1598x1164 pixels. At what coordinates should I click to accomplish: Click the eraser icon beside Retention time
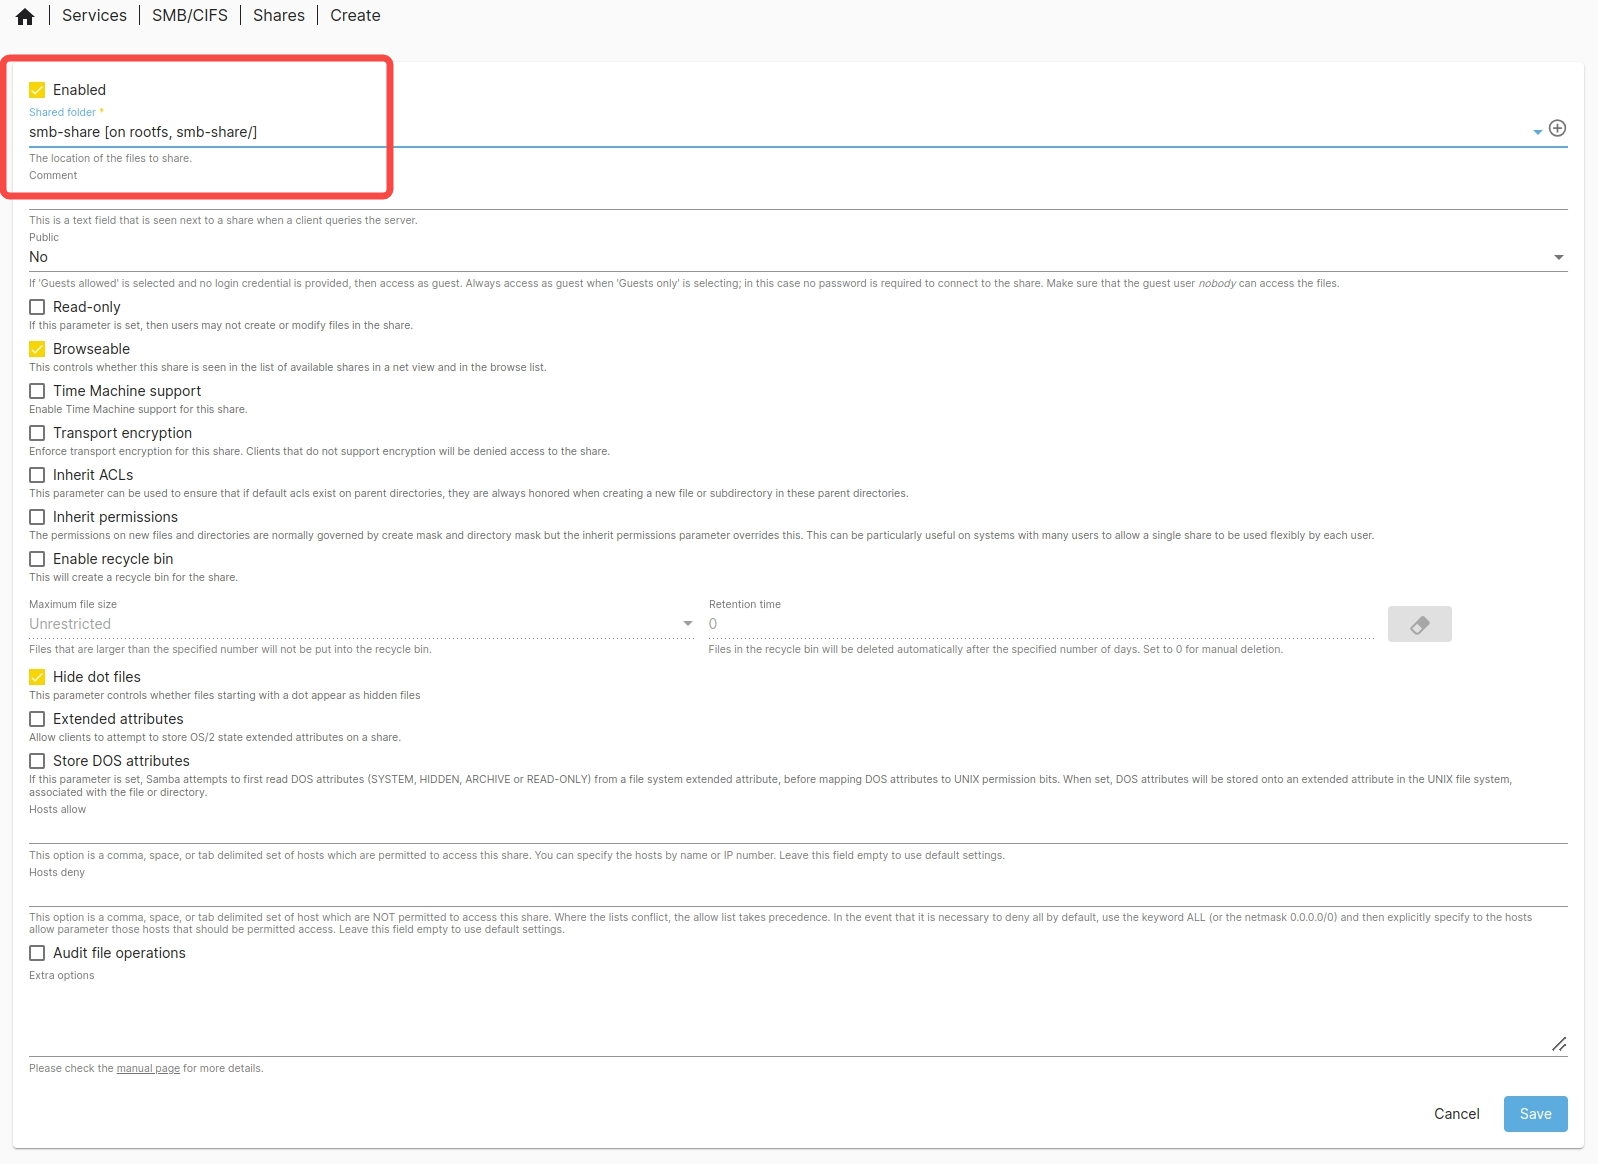tap(1419, 624)
